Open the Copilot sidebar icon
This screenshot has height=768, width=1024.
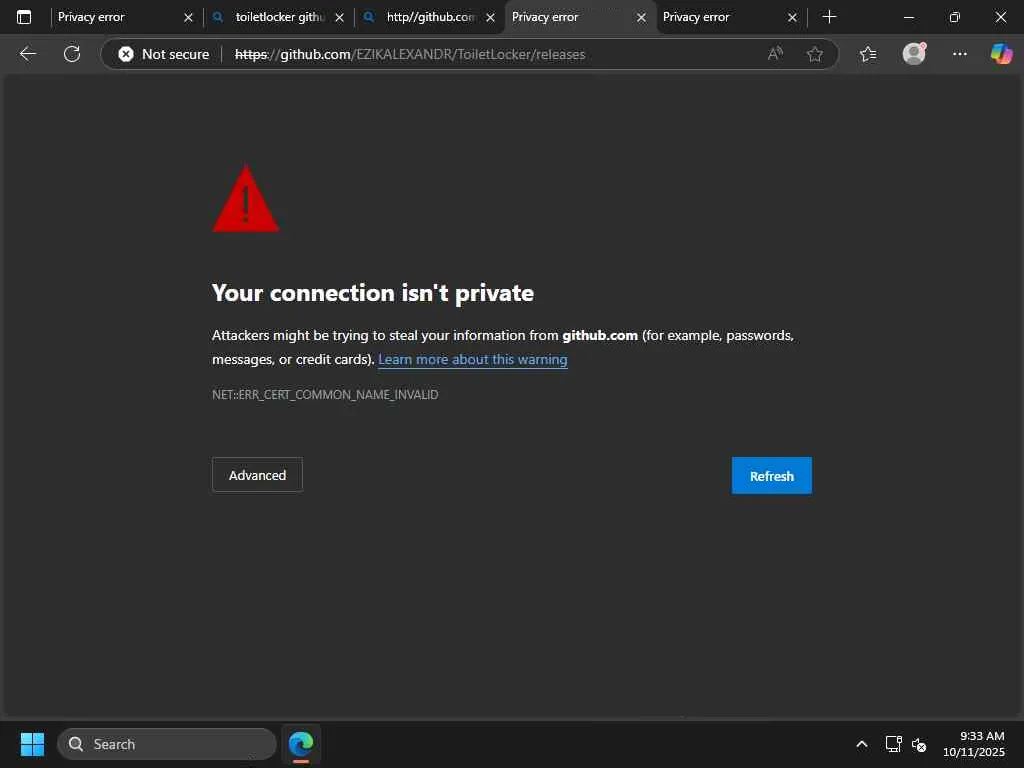tap(1001, 54)
